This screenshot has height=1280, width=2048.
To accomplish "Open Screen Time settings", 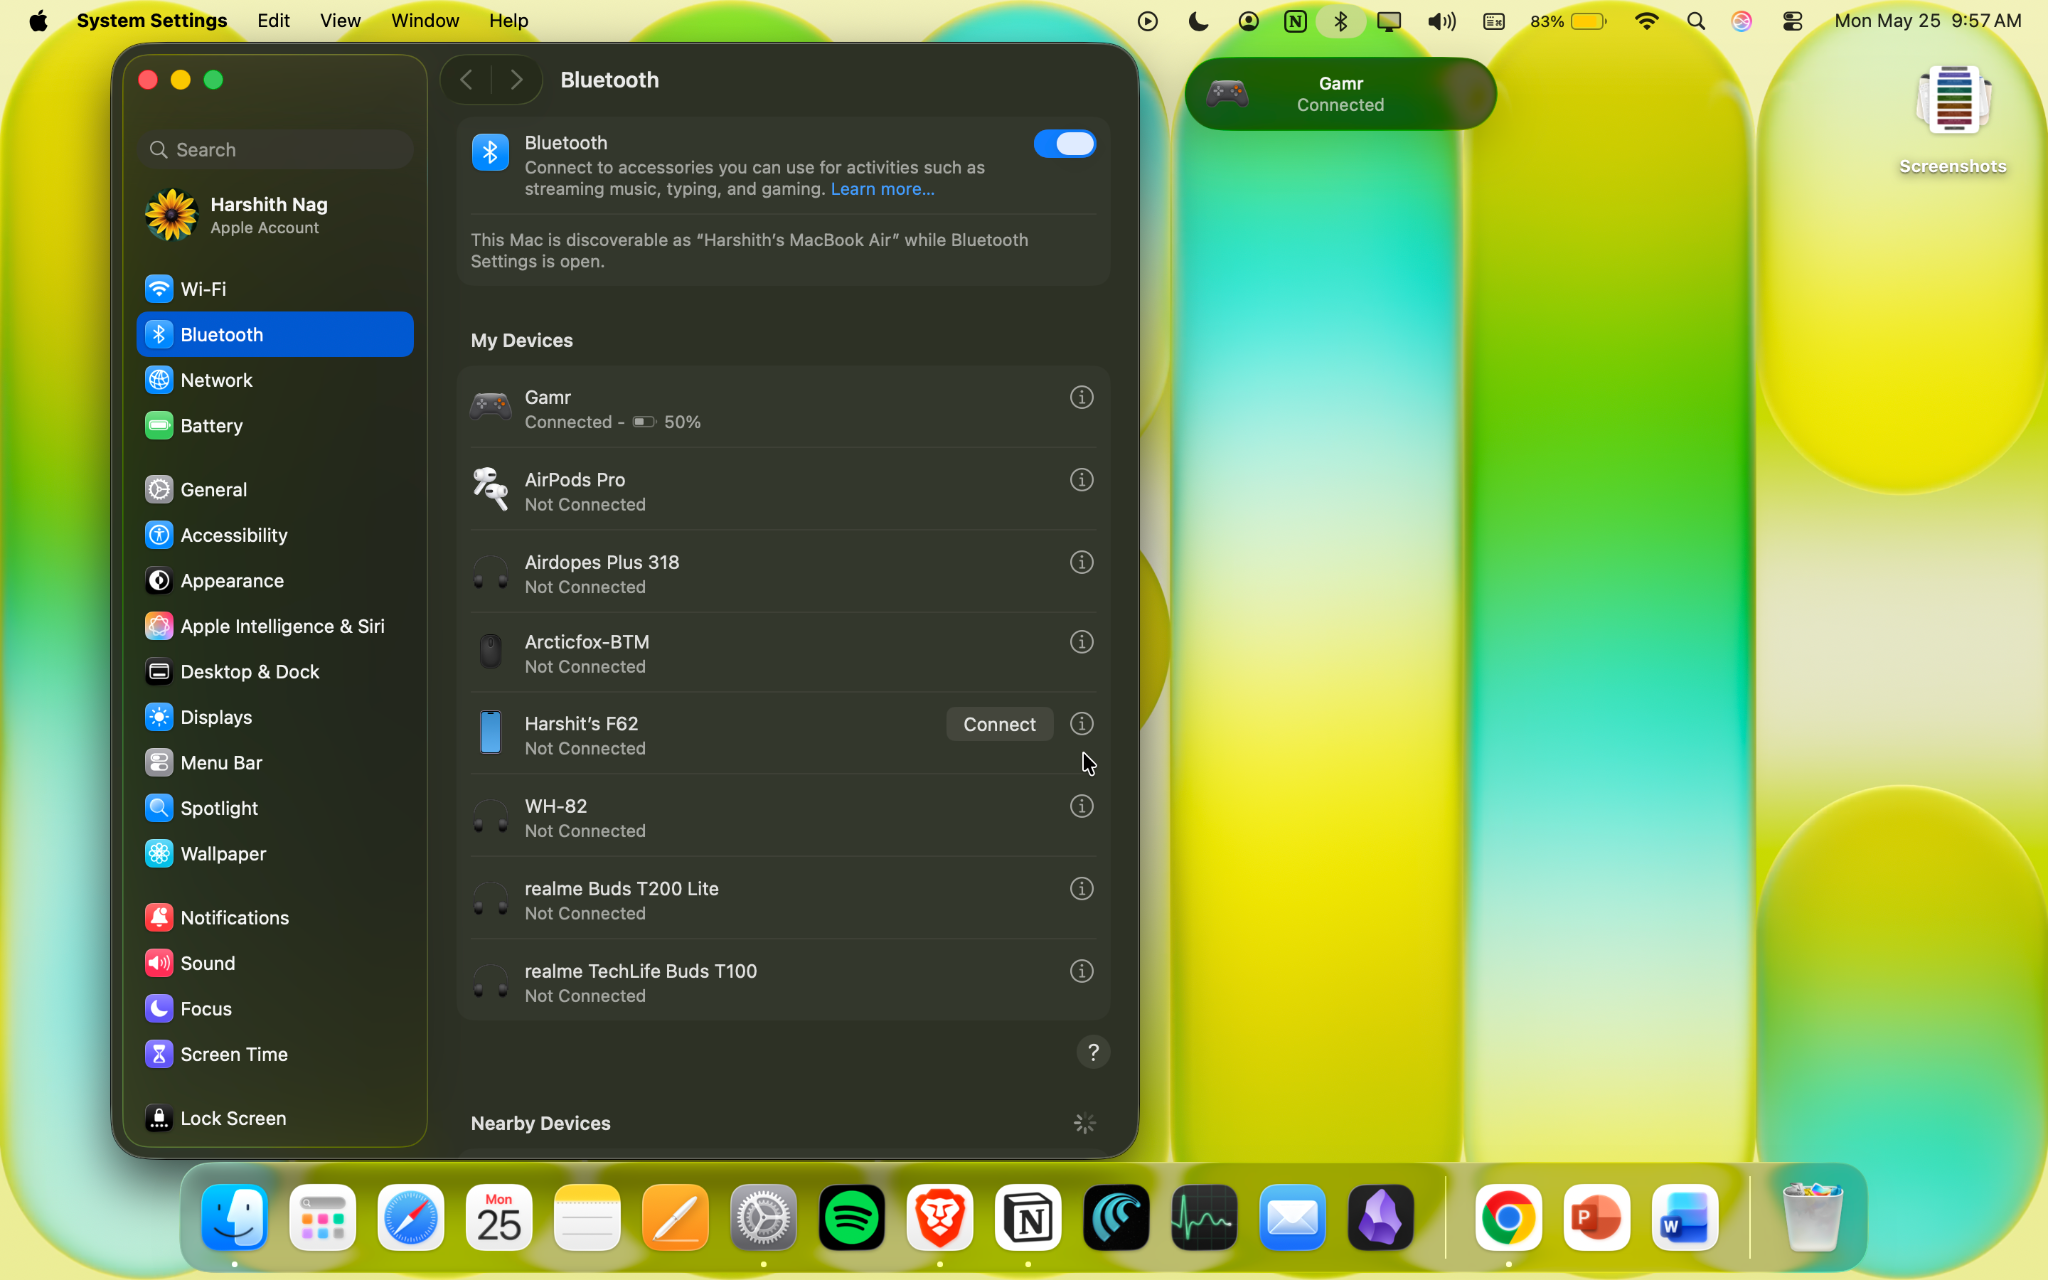I will (x=276, y=1054).
